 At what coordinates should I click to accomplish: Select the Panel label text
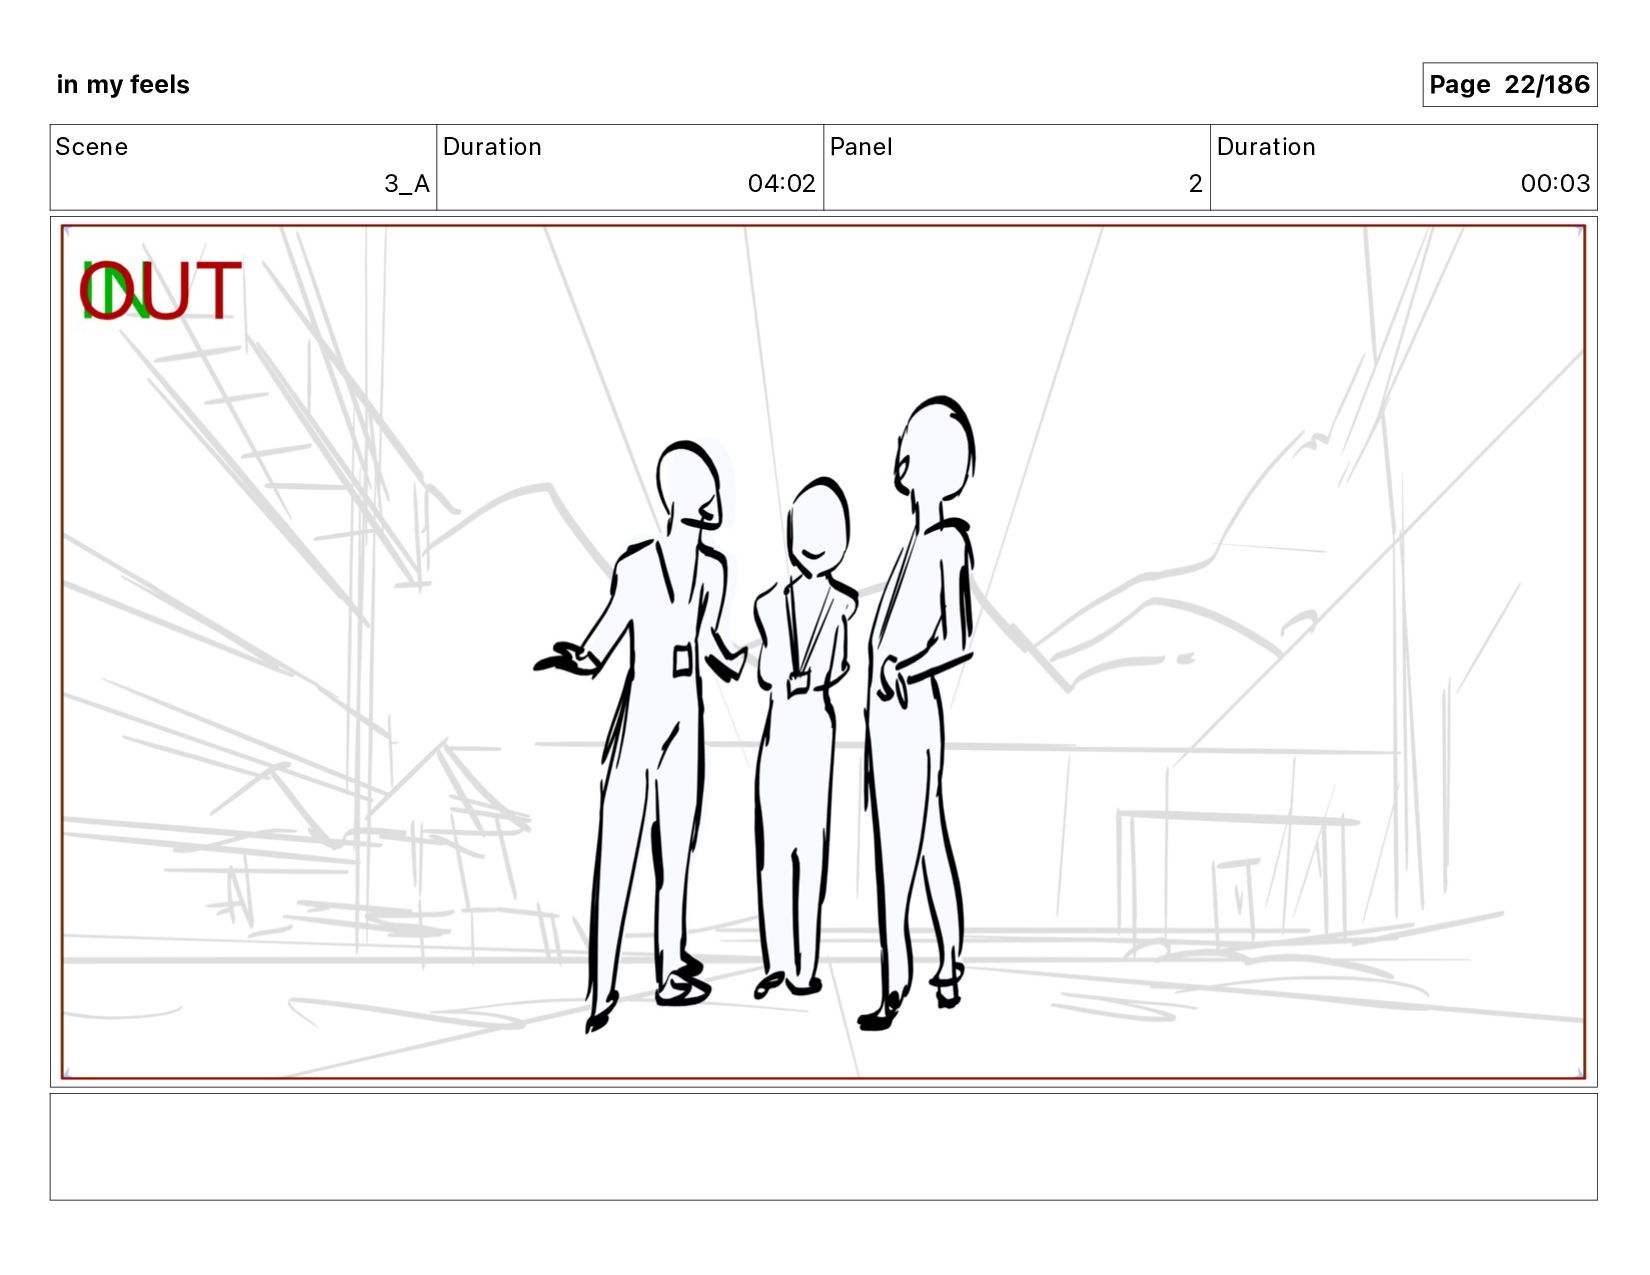click(x=861, y=147)
